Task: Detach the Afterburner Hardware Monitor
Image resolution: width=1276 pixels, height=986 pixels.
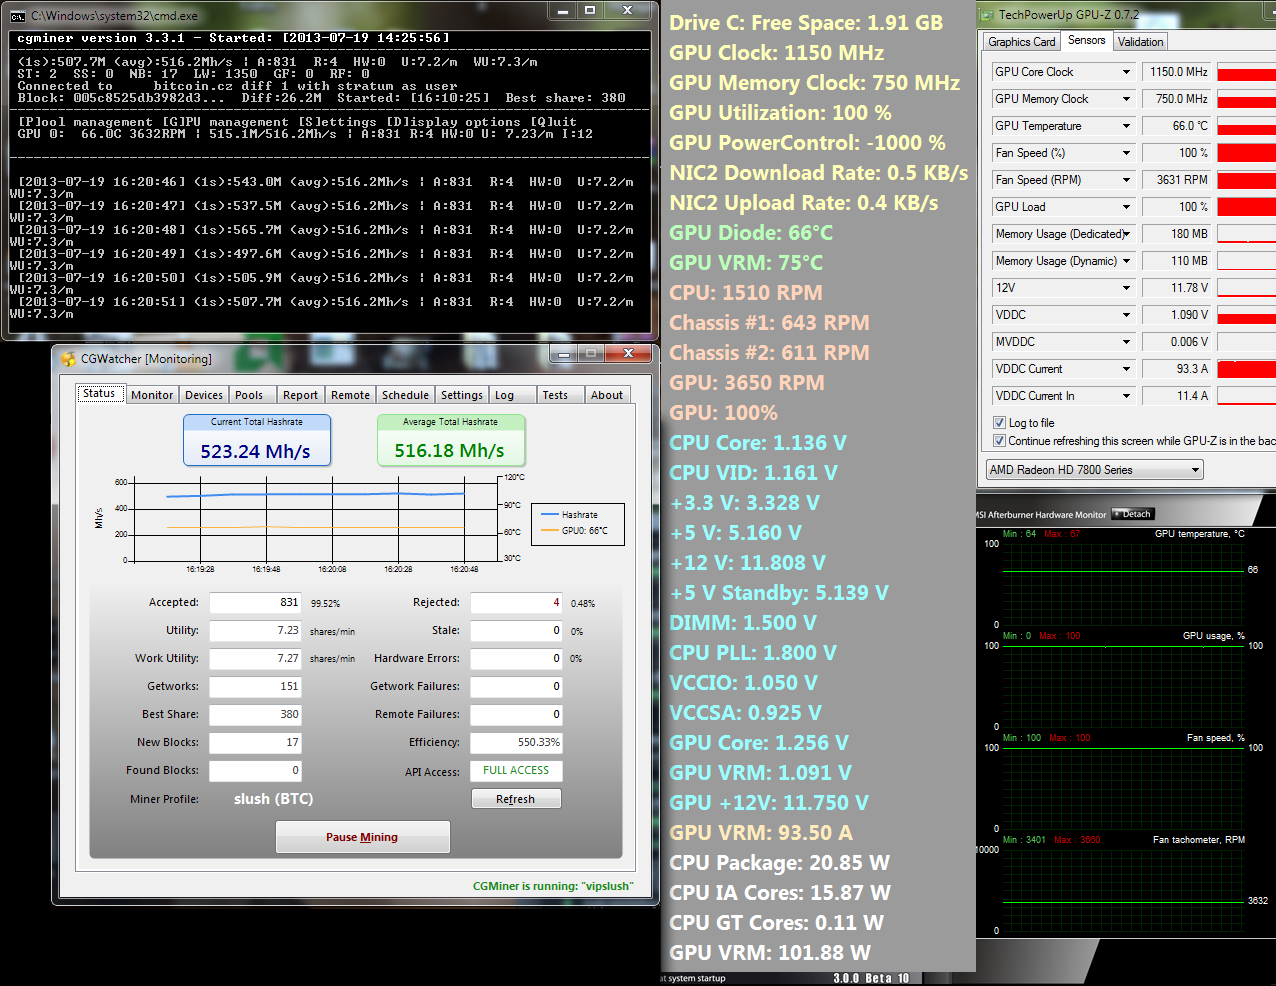Action: (x=1133, y=514)
